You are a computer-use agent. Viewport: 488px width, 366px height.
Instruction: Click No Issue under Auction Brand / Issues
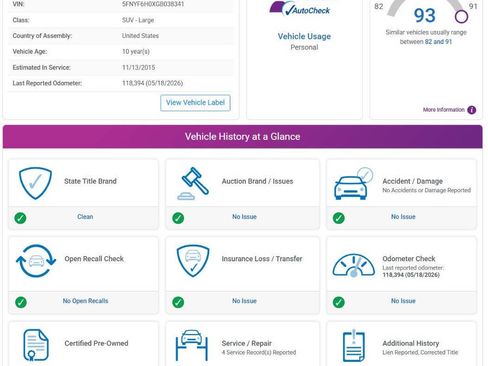[244, 217]
